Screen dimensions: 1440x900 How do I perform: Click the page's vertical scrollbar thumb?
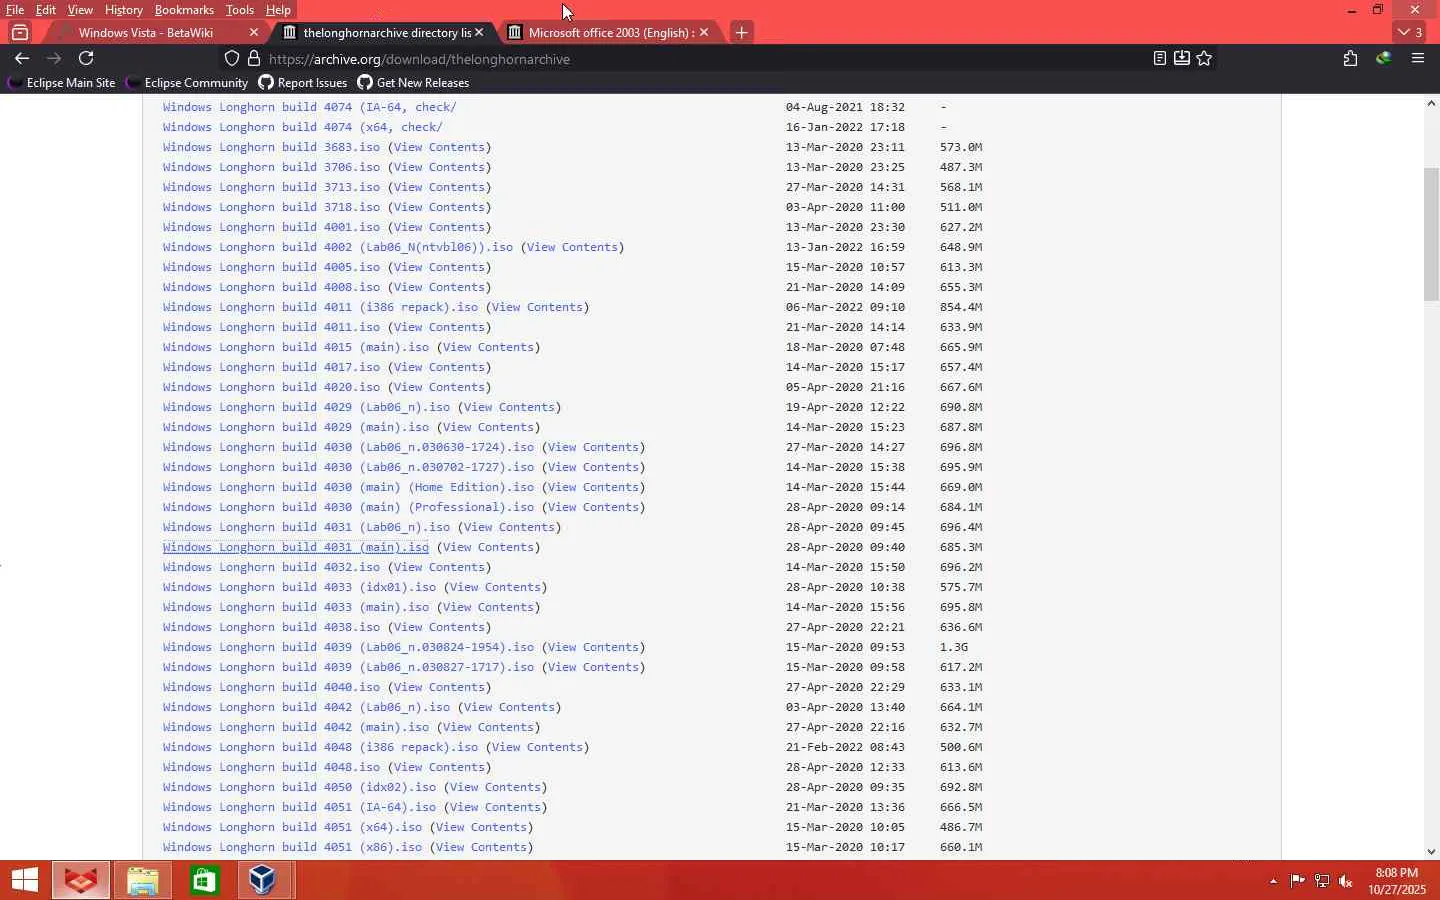click(x=1431, y=235)
